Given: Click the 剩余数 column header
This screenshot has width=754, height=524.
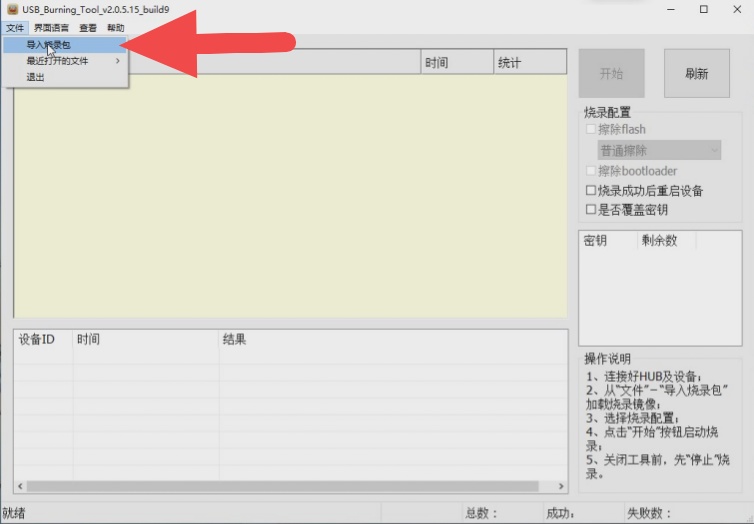Looking at the screenshot, I should 666,240.
